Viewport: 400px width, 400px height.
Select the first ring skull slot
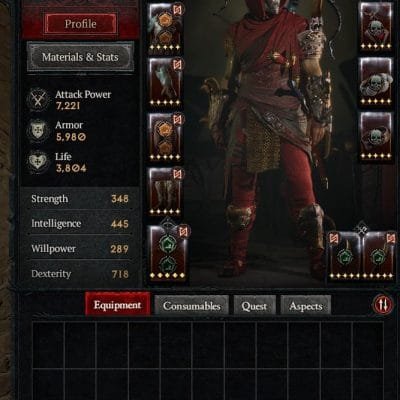(x=376, y=82)
